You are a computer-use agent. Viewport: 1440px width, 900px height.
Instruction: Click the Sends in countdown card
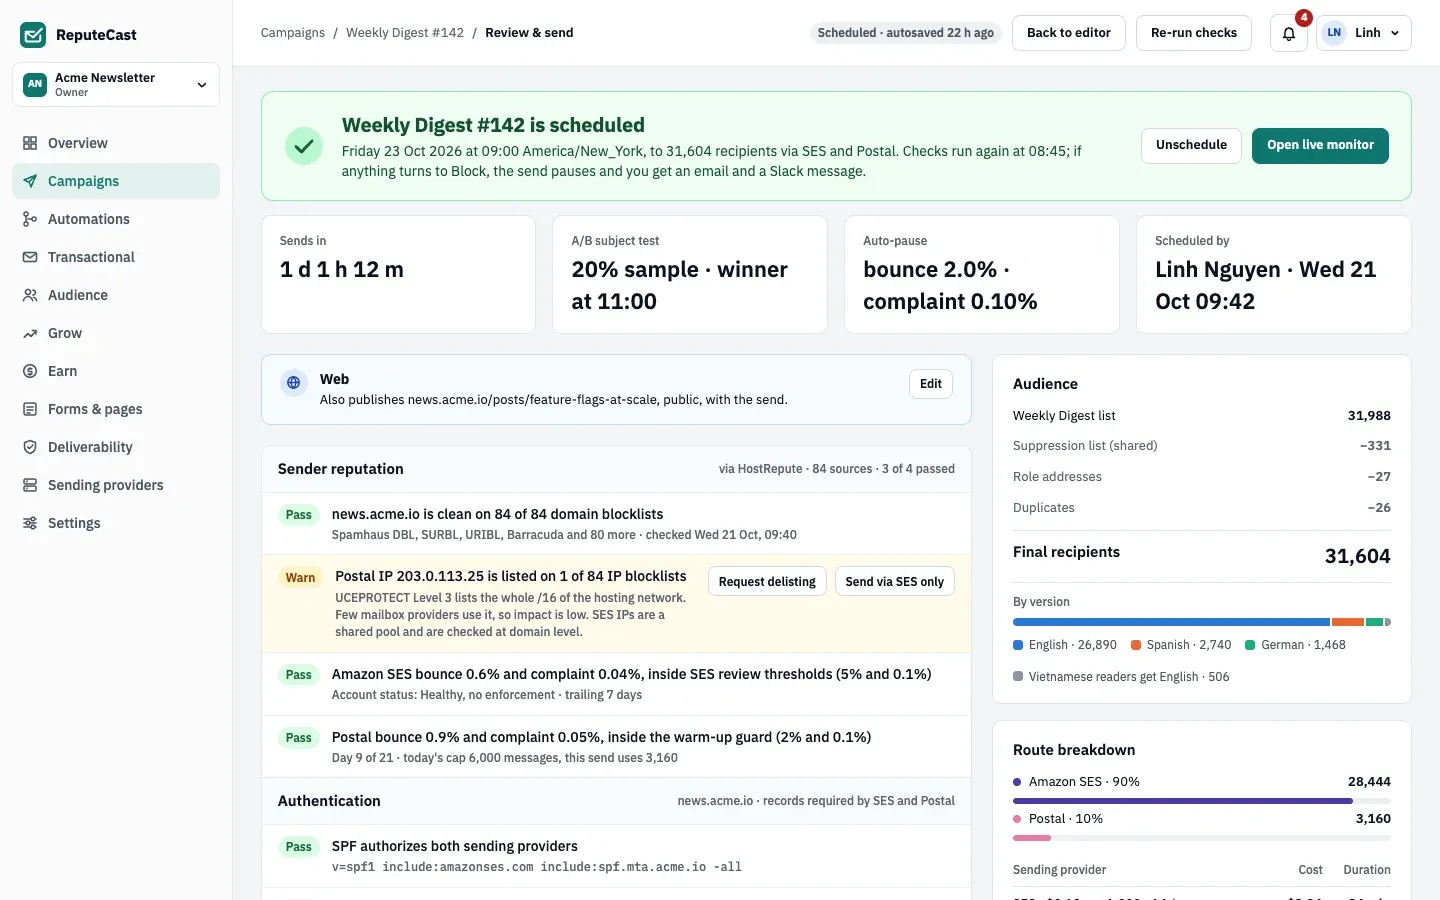pos(398,274)
